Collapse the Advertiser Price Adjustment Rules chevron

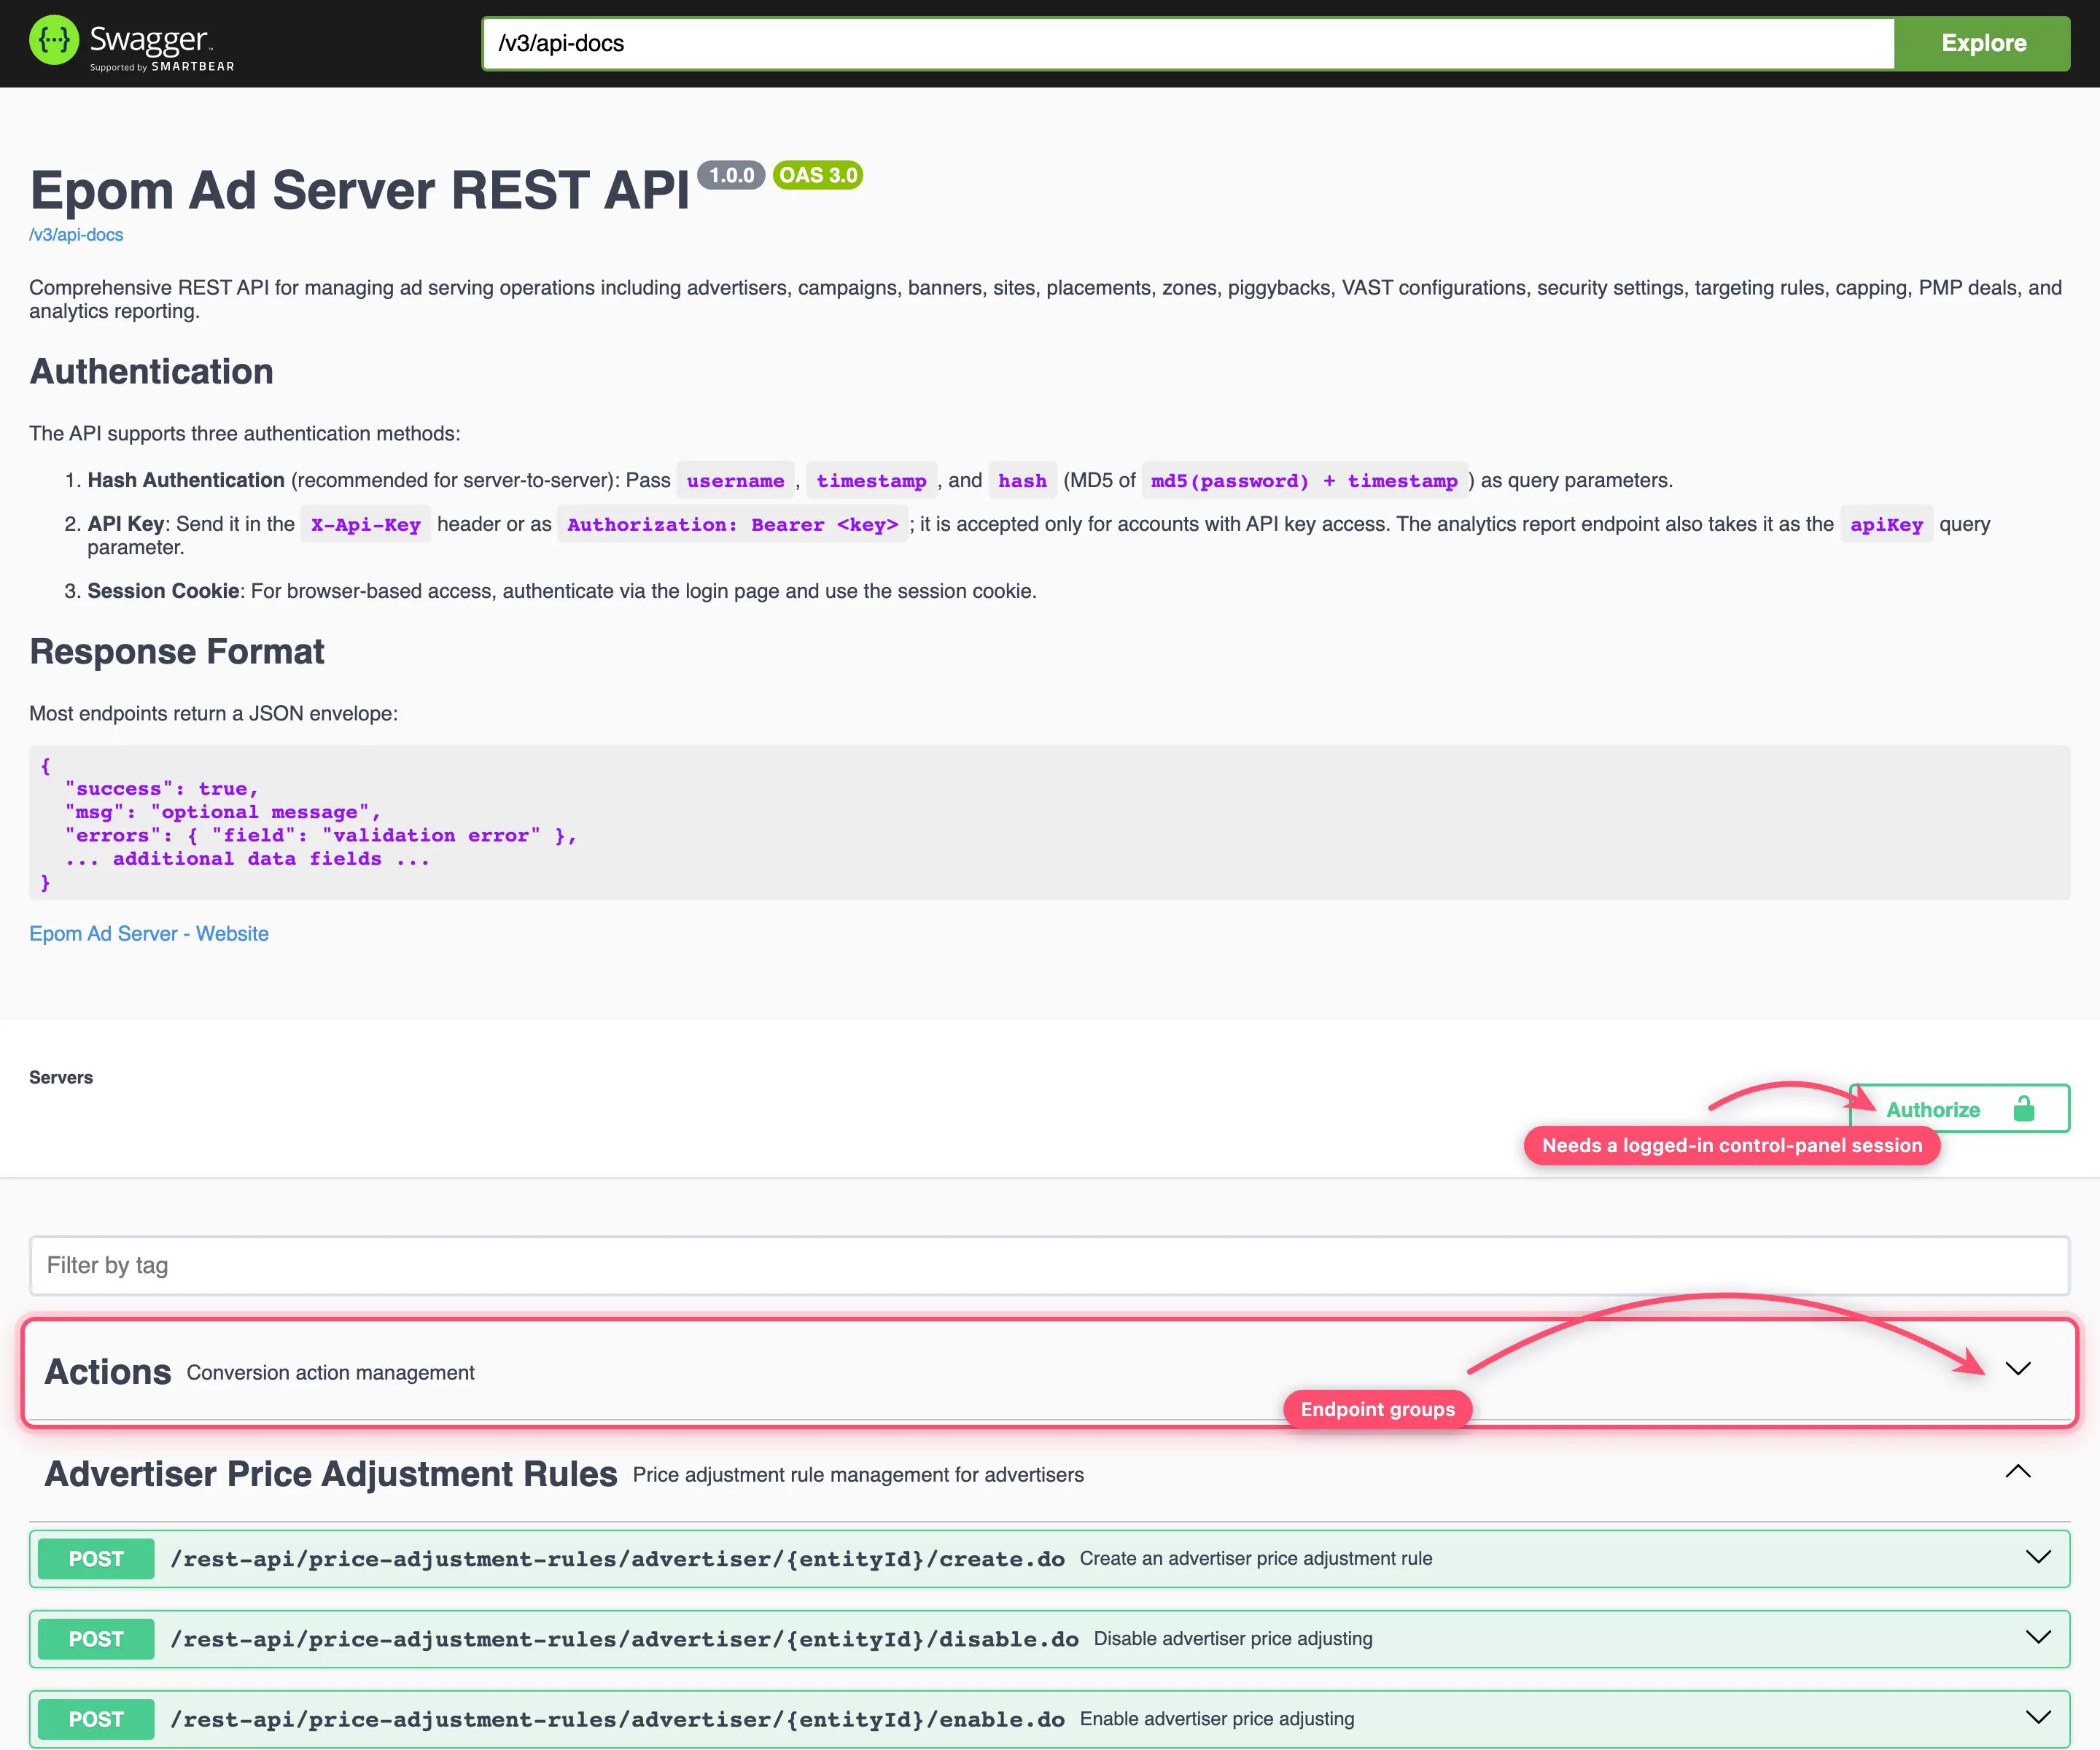coord(2018,1471)
